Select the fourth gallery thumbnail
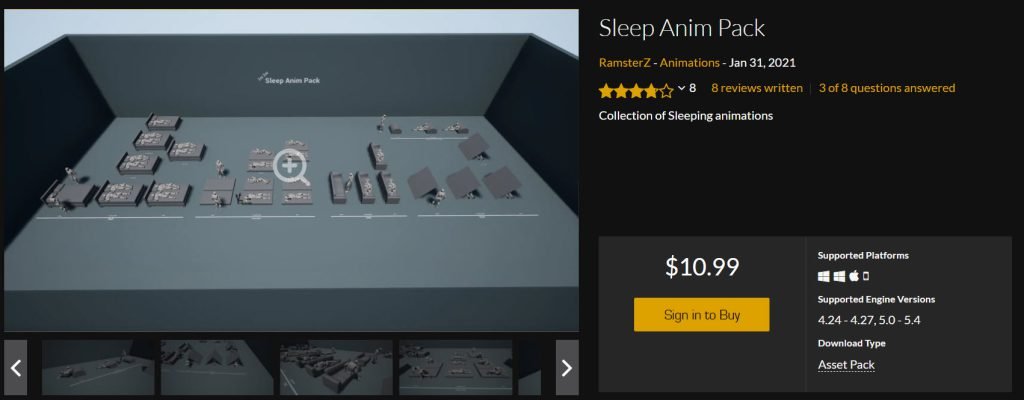 coord(455,367)
